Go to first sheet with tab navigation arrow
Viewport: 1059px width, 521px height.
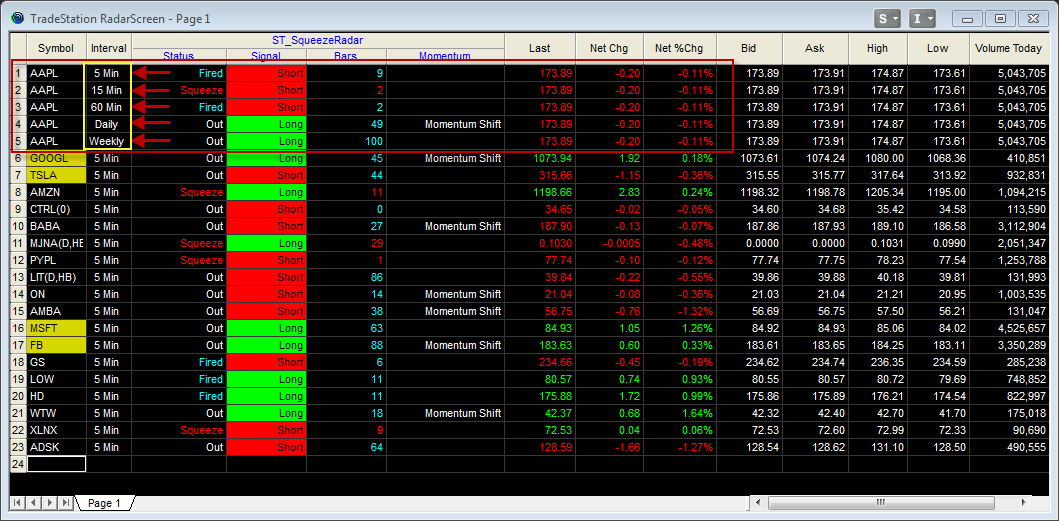click(18, 503)
